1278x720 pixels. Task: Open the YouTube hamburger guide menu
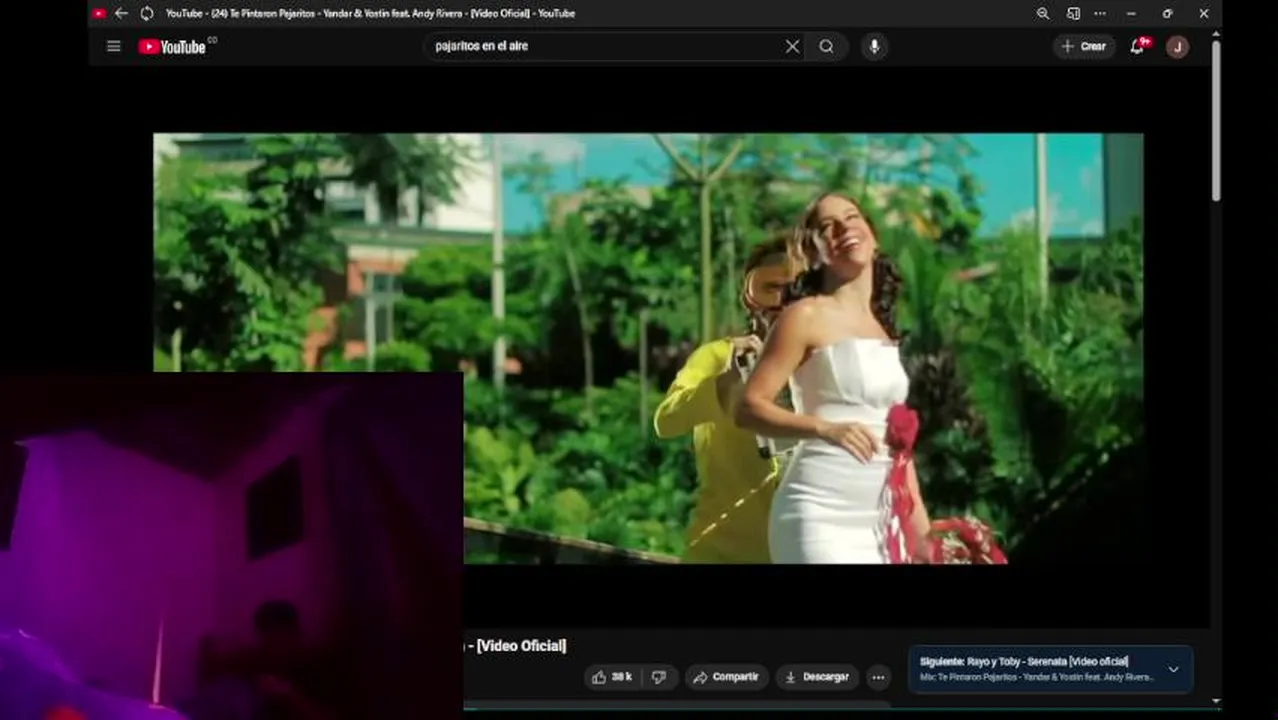point(114,46)
